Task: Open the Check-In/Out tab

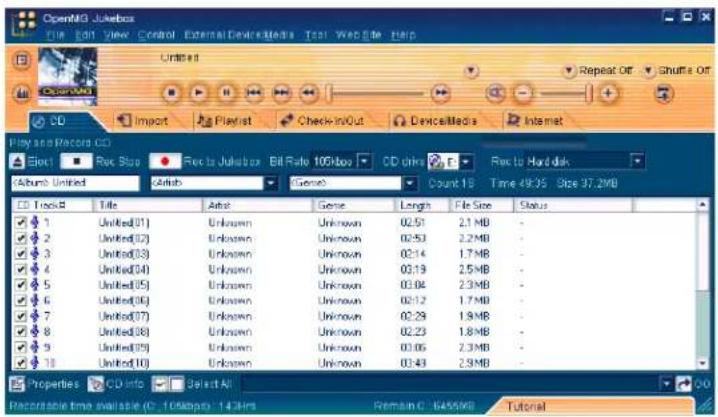Action: (x=322, y=121)
